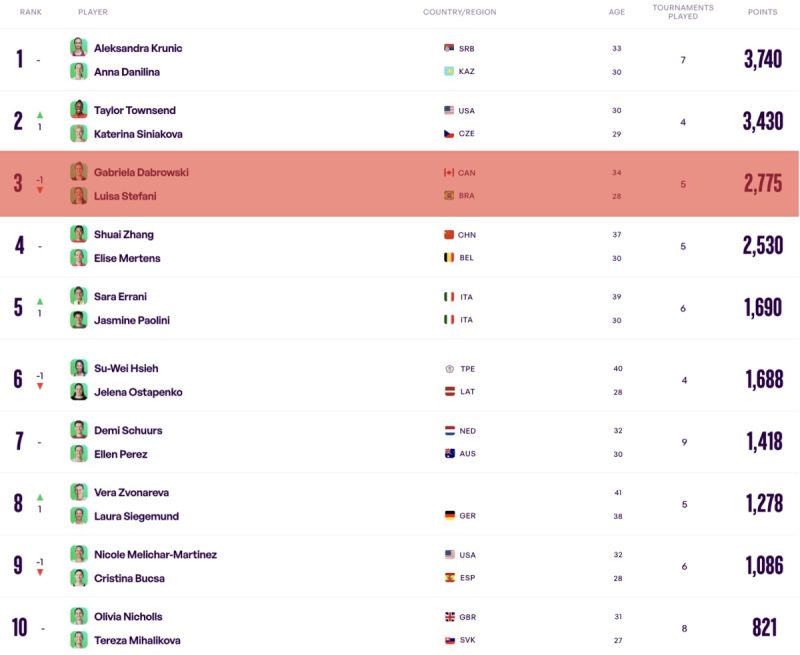Click Aleksandra Krunic's player avatar

[79, 47]
